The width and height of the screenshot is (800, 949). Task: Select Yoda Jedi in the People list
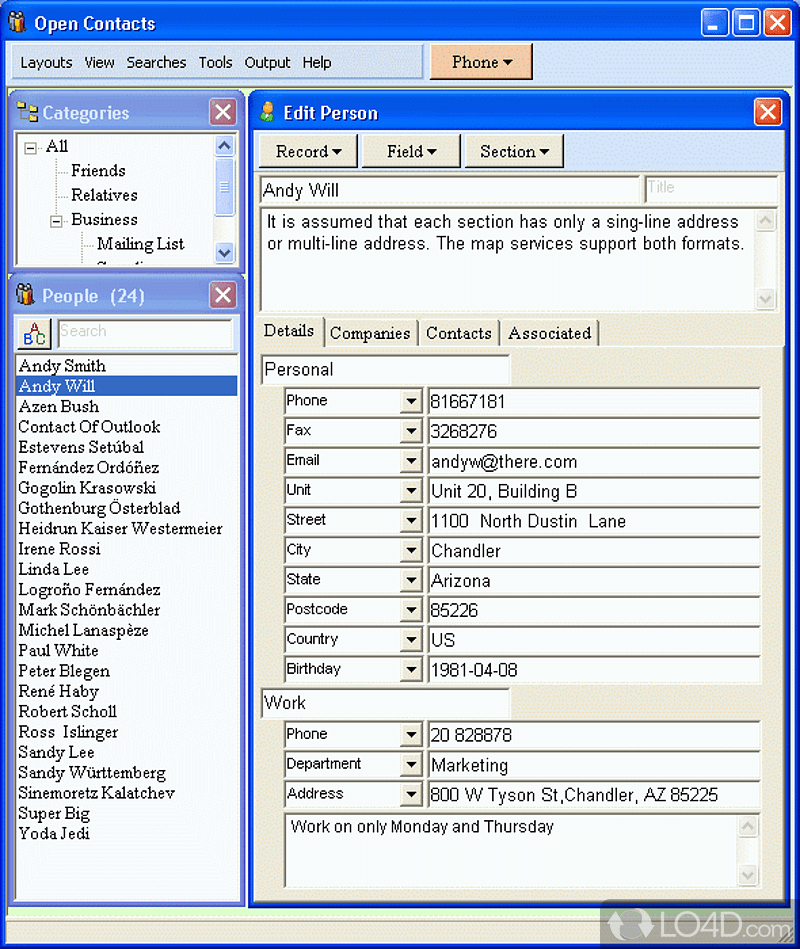point(126,833)
